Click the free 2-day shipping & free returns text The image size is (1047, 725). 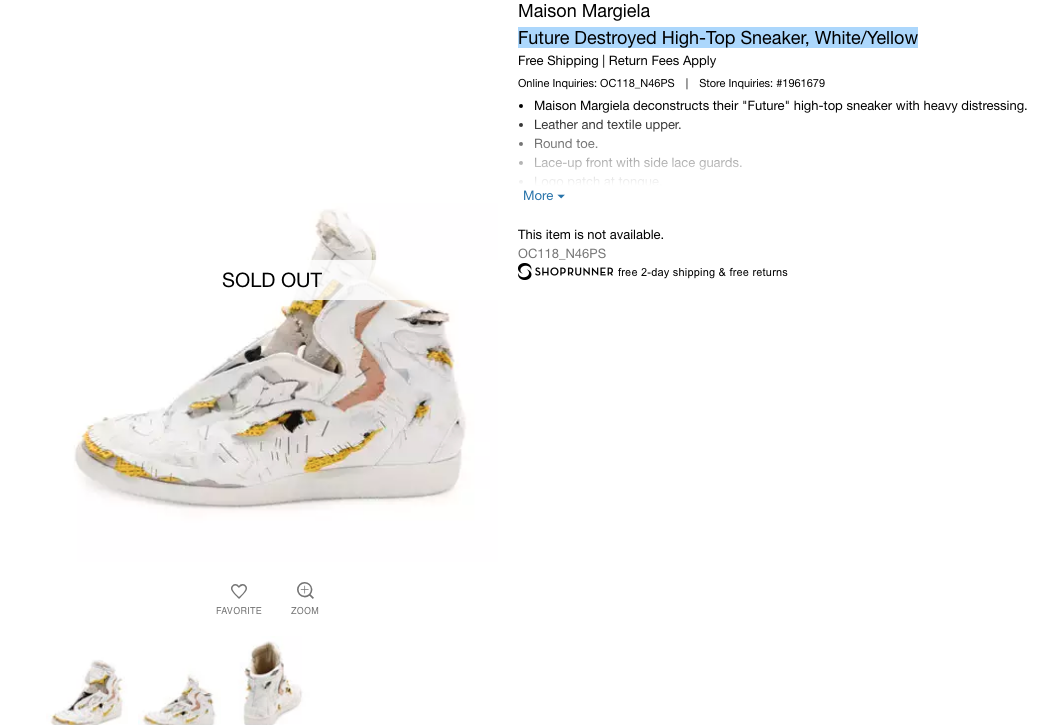click(x=702, y=272)
